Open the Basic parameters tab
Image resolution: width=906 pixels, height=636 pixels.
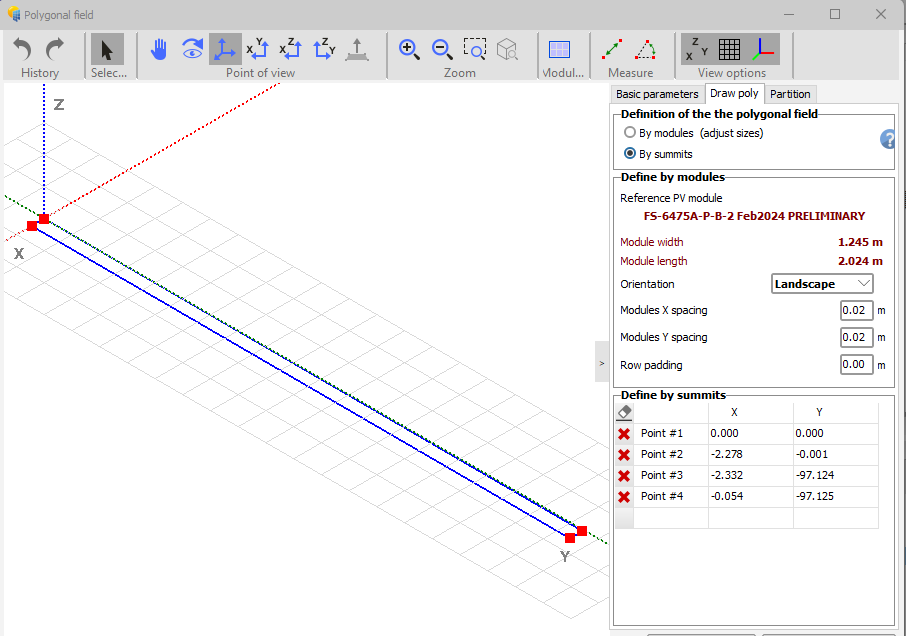(x=657, y=94)
